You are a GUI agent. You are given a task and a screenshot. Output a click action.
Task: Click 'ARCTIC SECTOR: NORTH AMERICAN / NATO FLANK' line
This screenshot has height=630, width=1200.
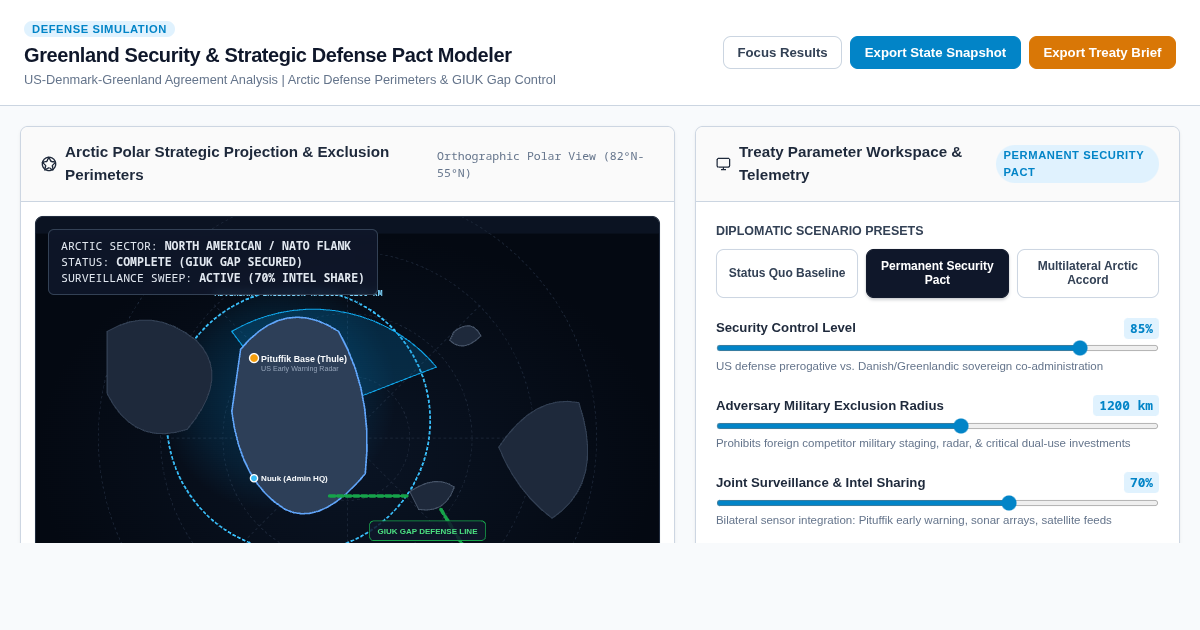(206, 246)
